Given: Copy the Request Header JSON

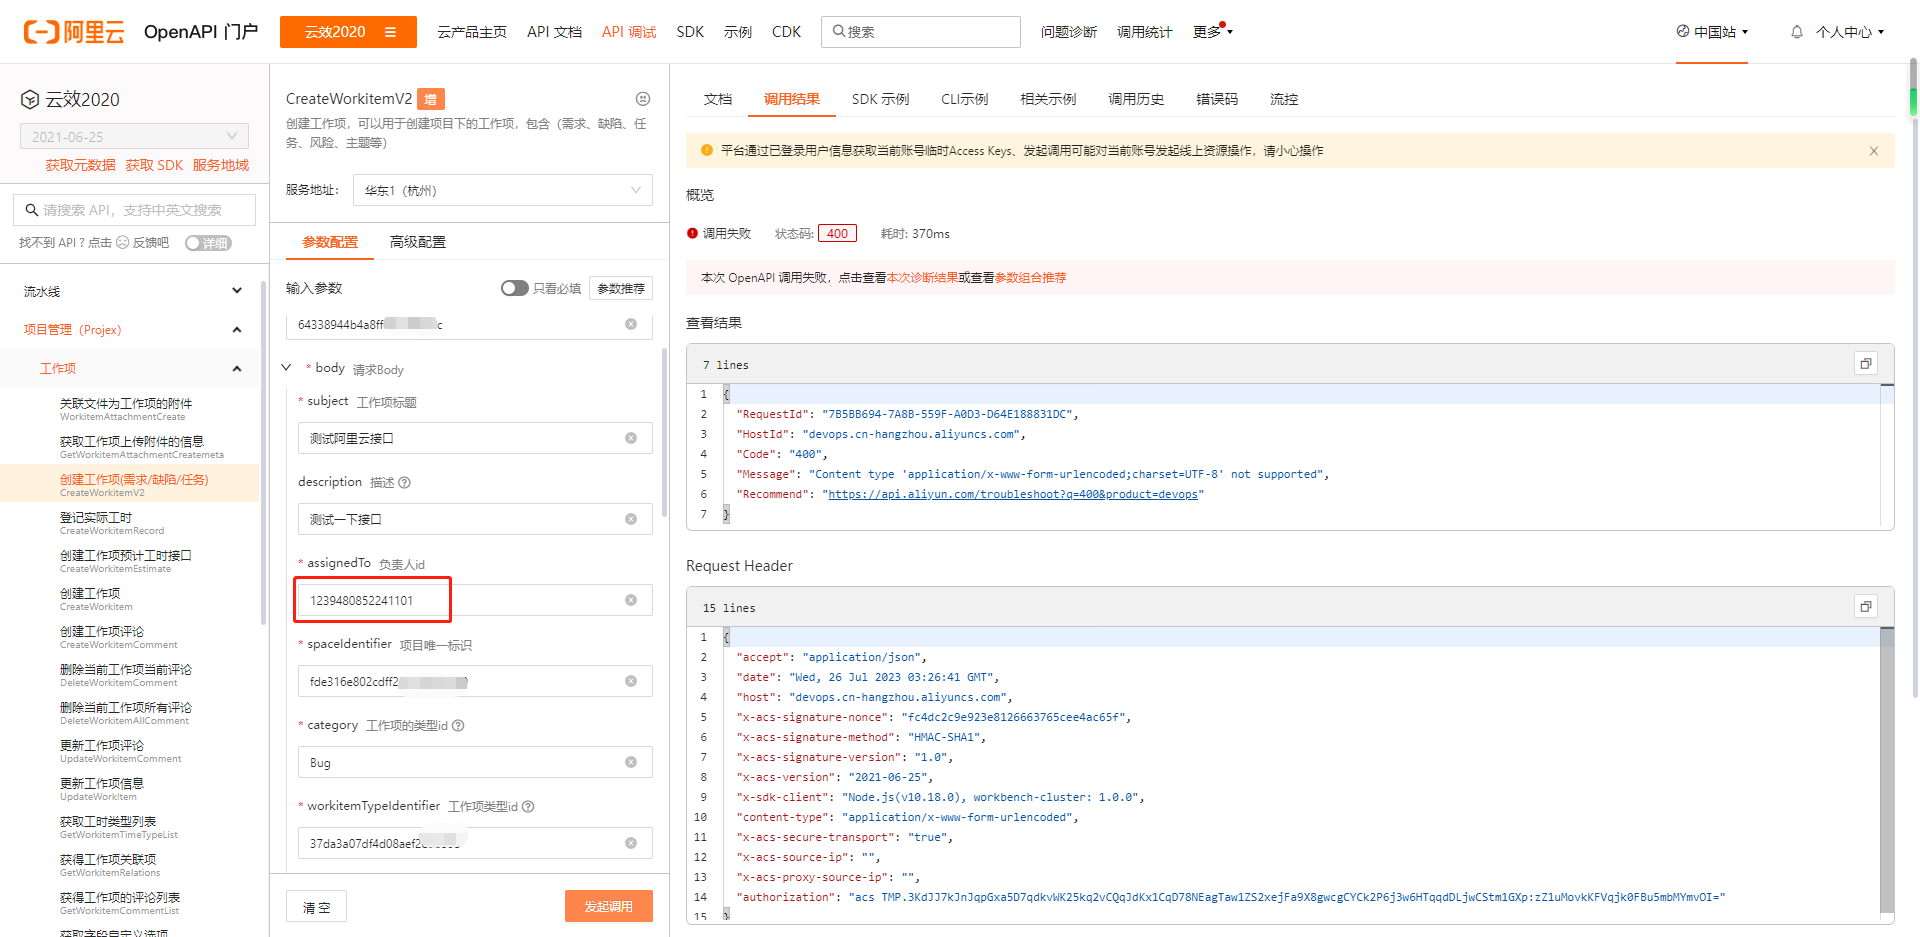Looking at the screenshot, I should click(x=1865, y=607).
